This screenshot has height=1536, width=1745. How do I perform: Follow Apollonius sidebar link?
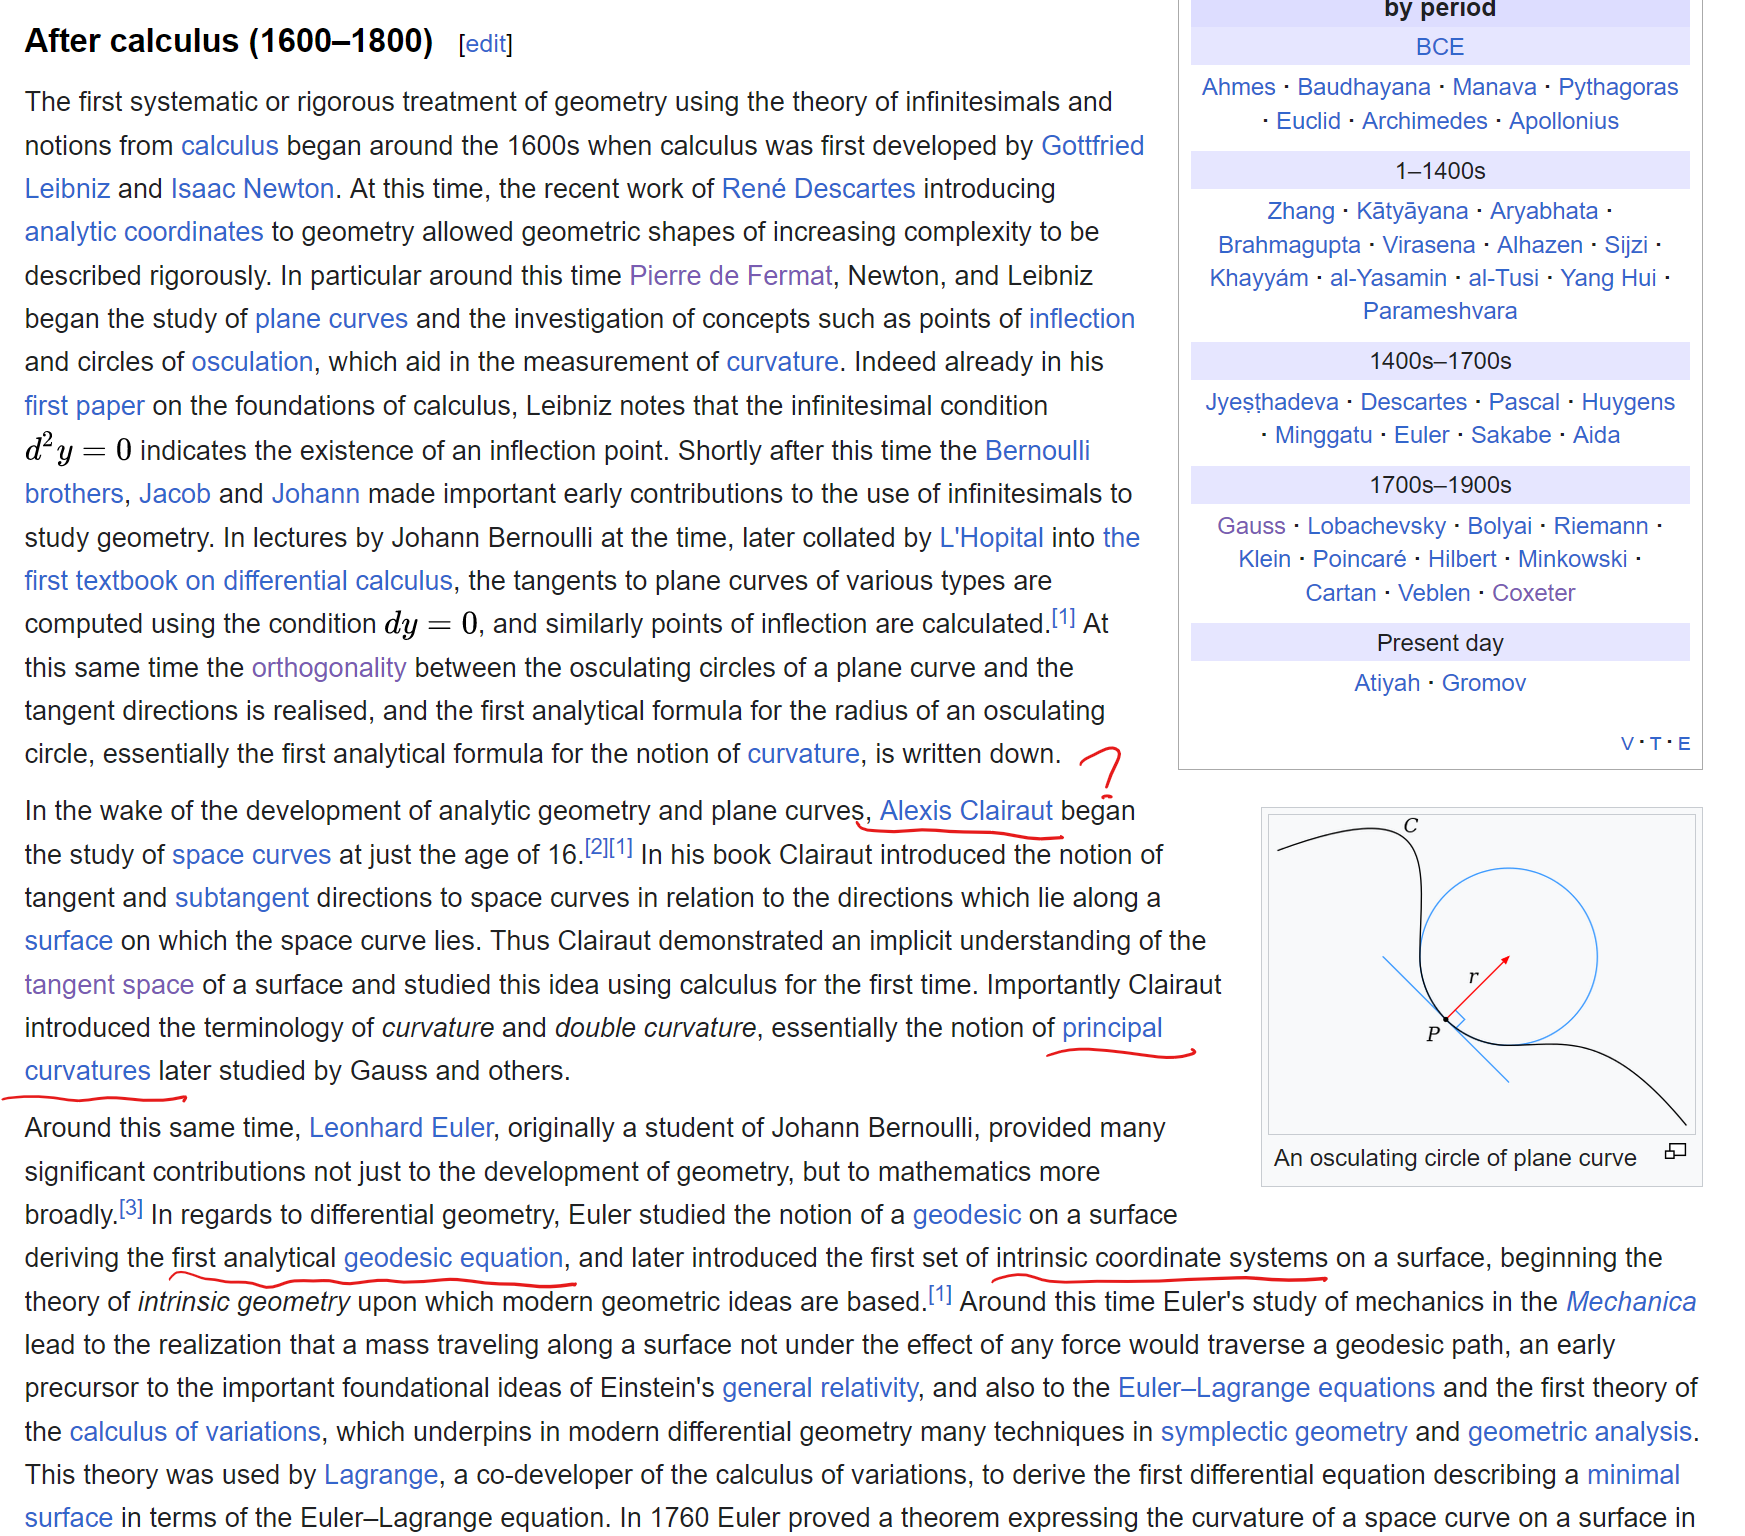[1564, 121]
